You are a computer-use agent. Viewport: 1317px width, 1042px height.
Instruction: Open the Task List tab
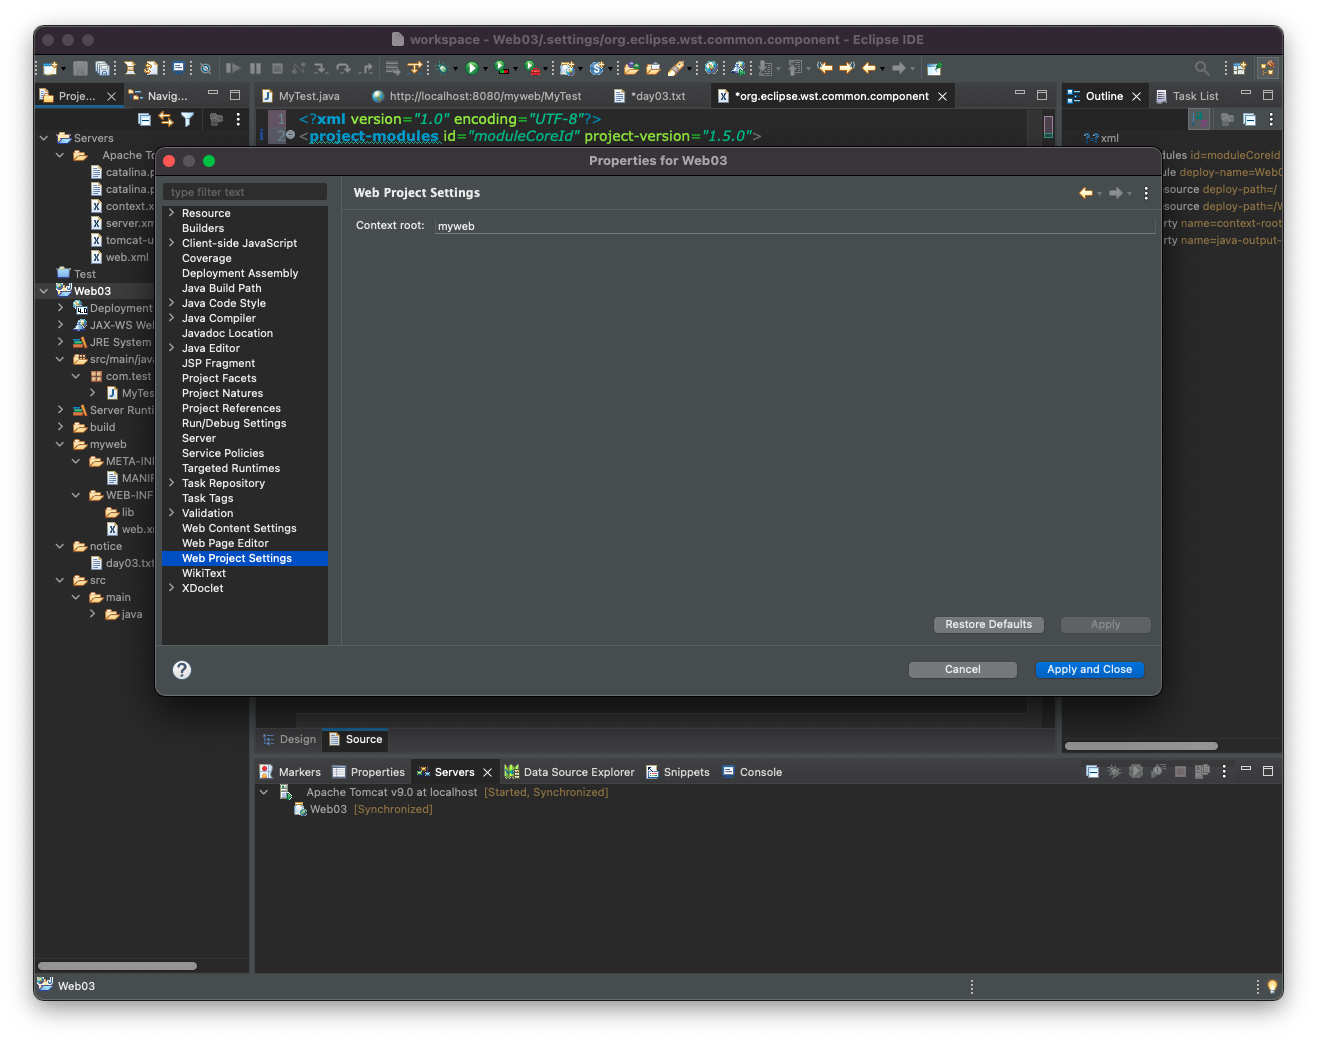click(1187, 96)
